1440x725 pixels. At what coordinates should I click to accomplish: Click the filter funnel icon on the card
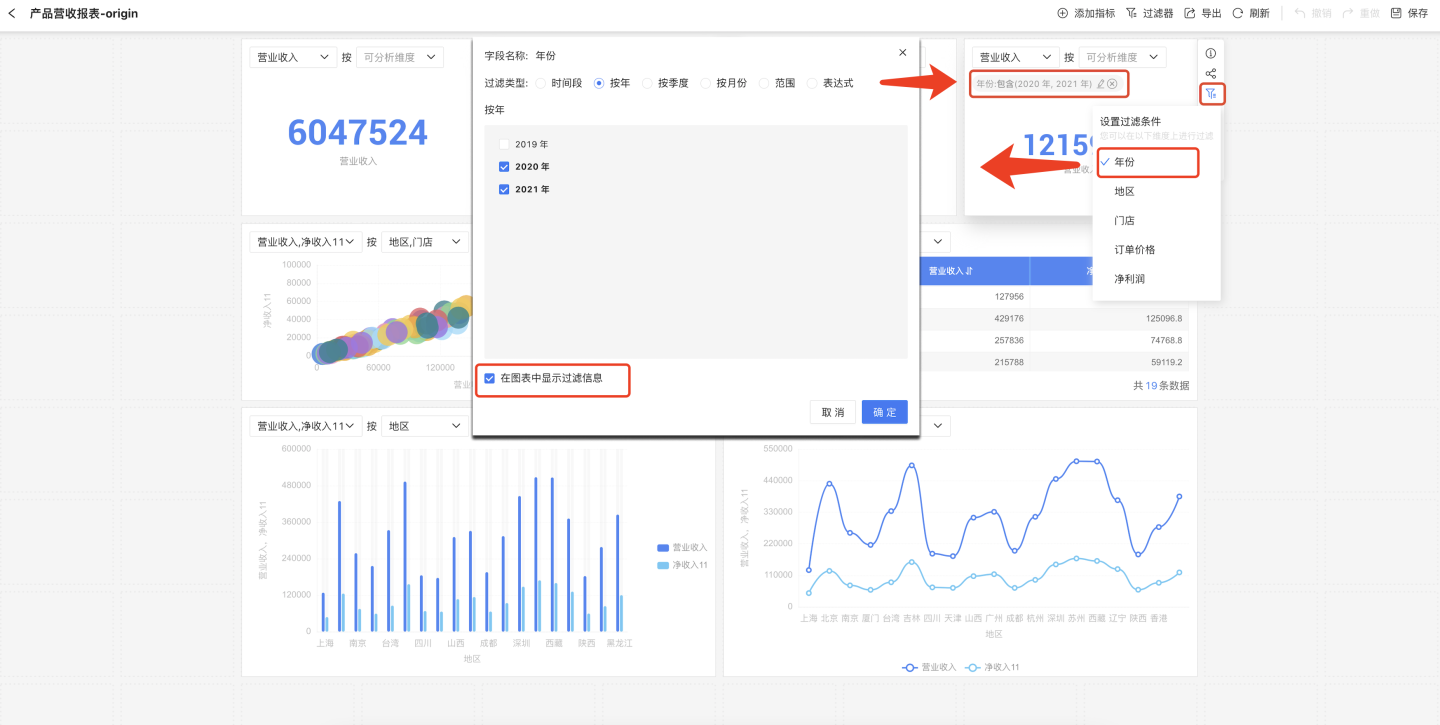1211,94
